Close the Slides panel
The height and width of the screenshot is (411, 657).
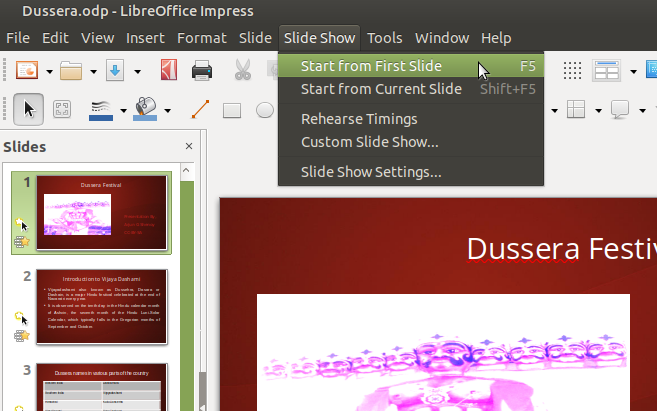(x=189, y=146)
